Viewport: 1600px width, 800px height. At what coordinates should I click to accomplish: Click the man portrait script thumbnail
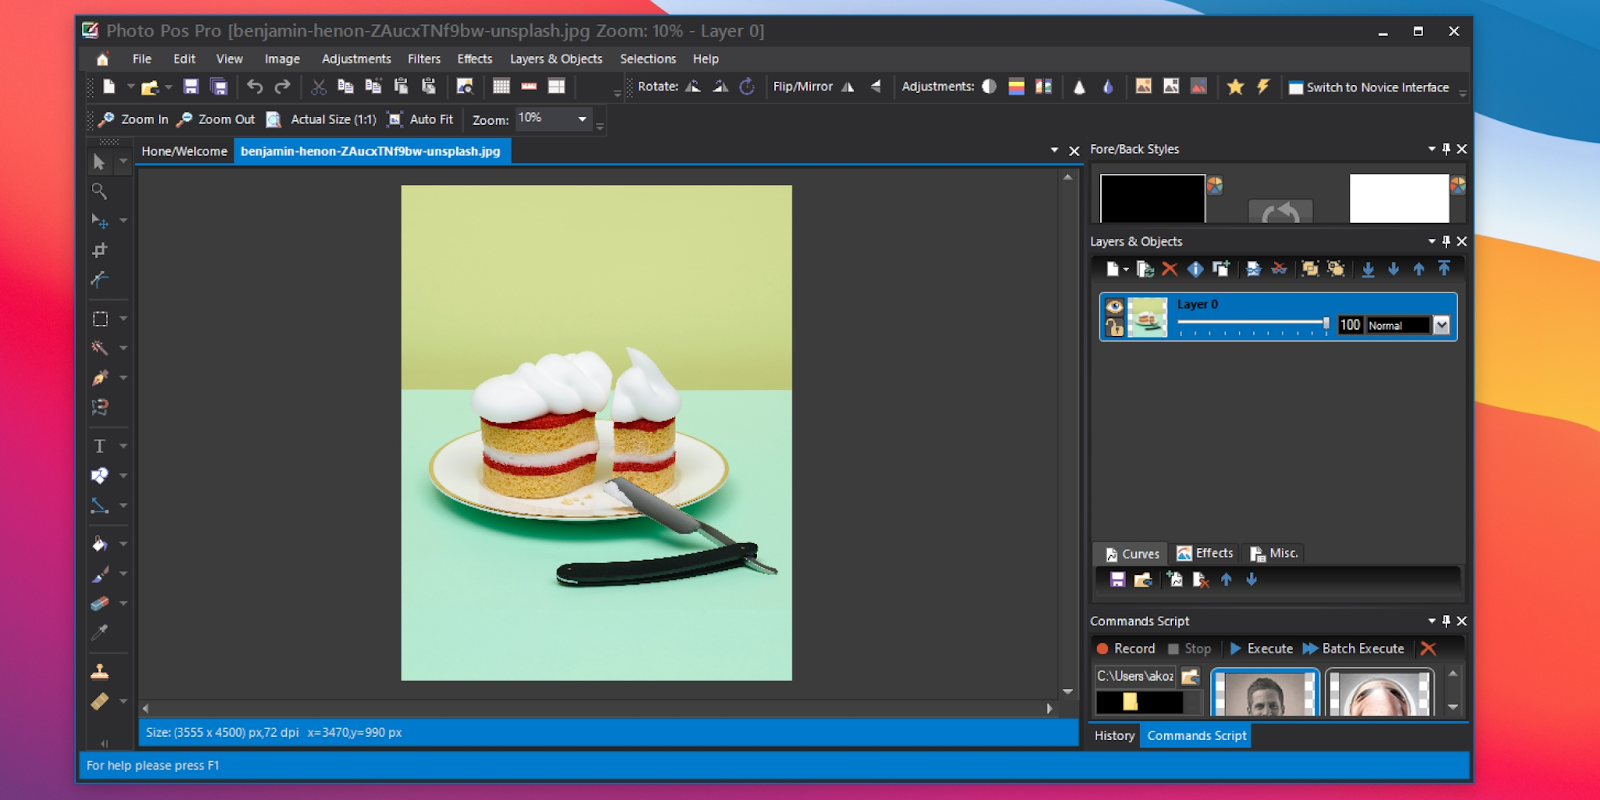tap(1265, 692)
